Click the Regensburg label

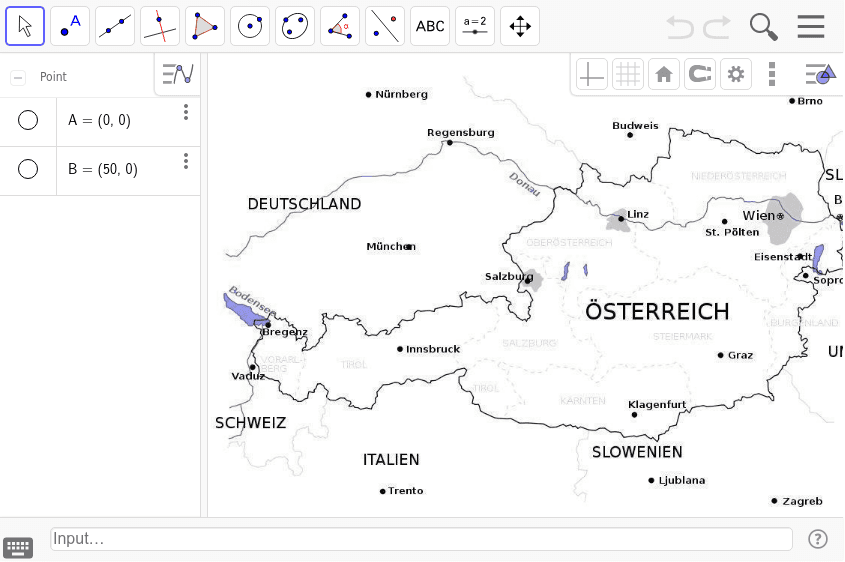461,133
